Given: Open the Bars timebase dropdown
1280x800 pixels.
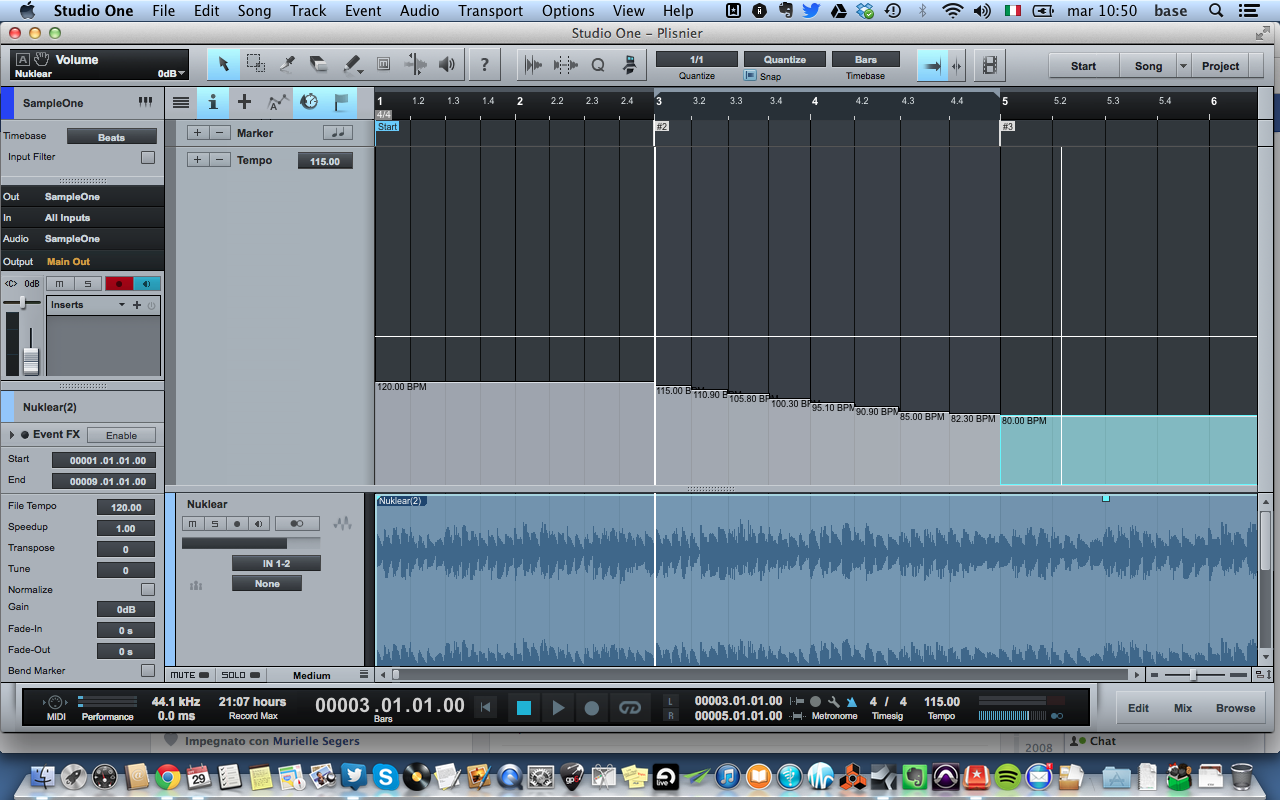Looking at the screenshot, I should tap(866, 60).
